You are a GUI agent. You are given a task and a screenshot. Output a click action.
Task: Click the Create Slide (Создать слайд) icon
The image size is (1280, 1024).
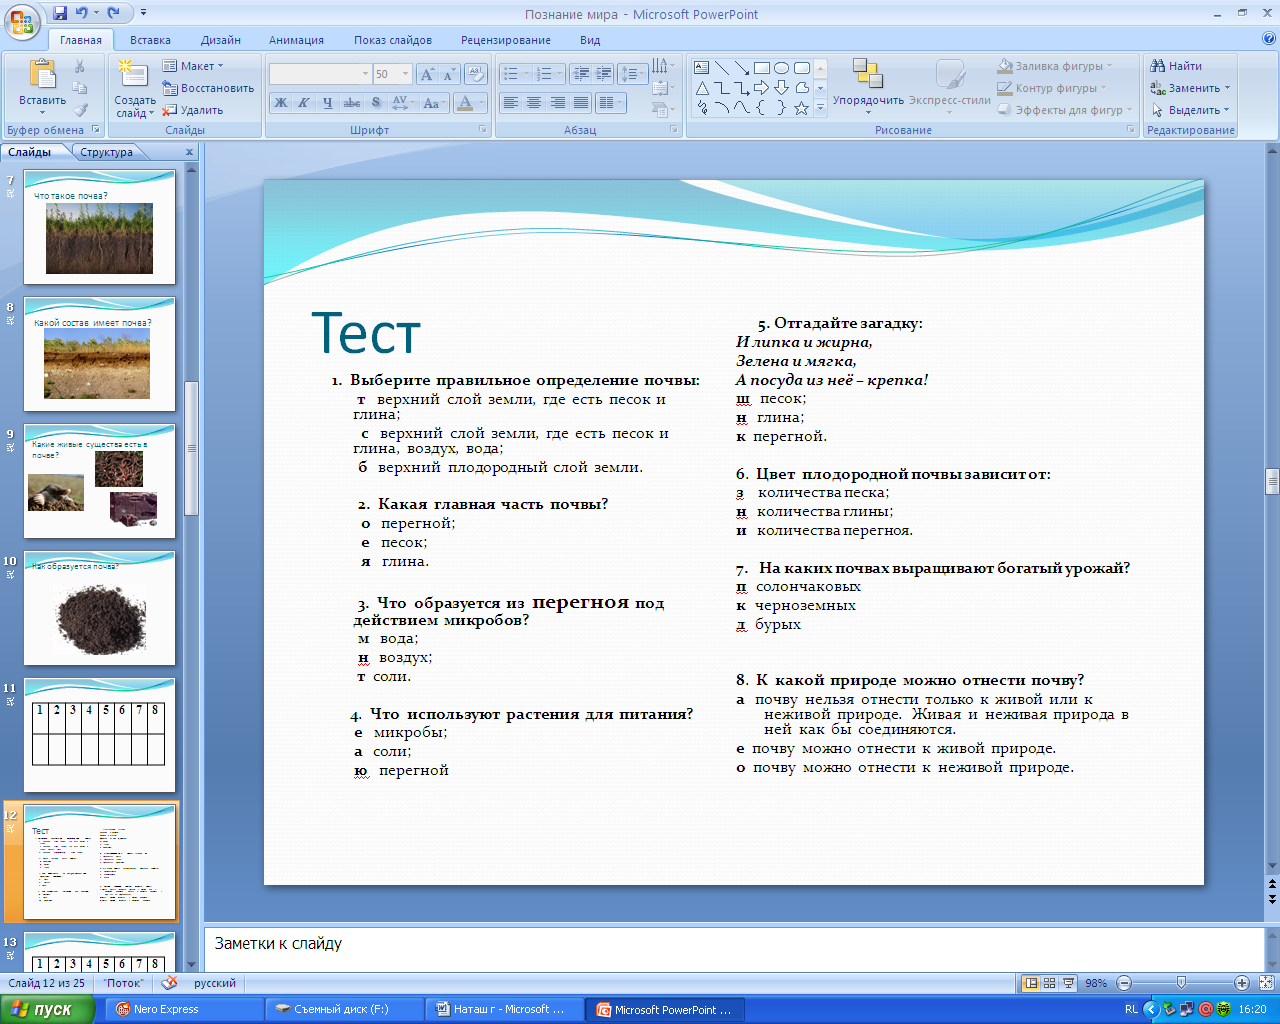coord(132,75)
